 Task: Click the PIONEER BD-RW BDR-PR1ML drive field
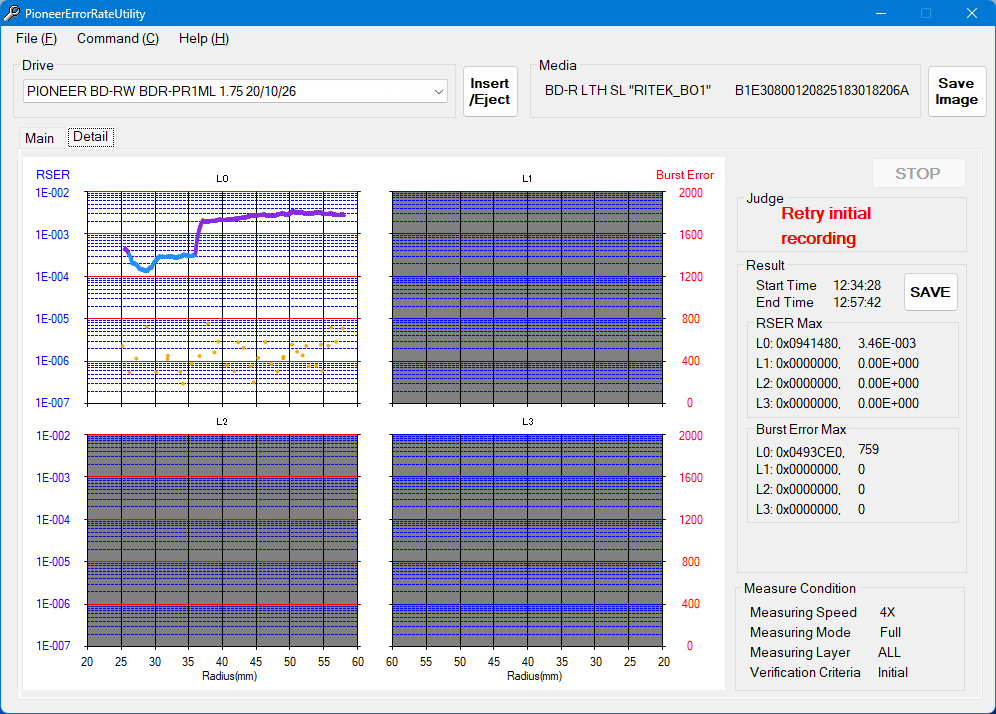(x=235, y=91)
